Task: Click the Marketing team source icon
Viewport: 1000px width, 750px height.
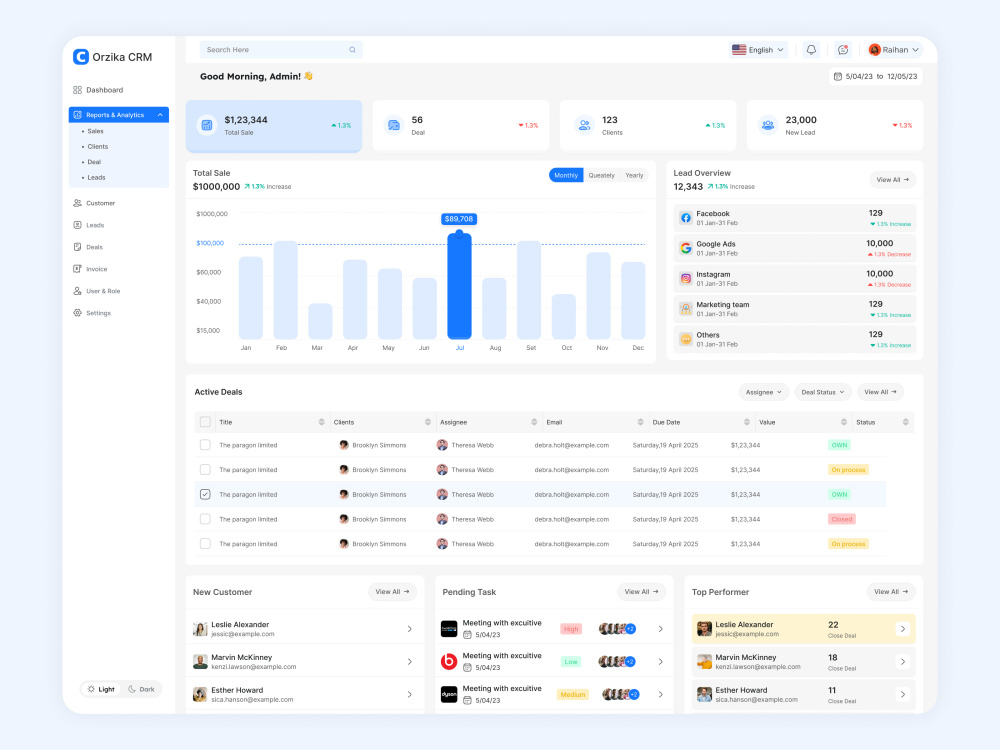Action: tap(686, 309)
